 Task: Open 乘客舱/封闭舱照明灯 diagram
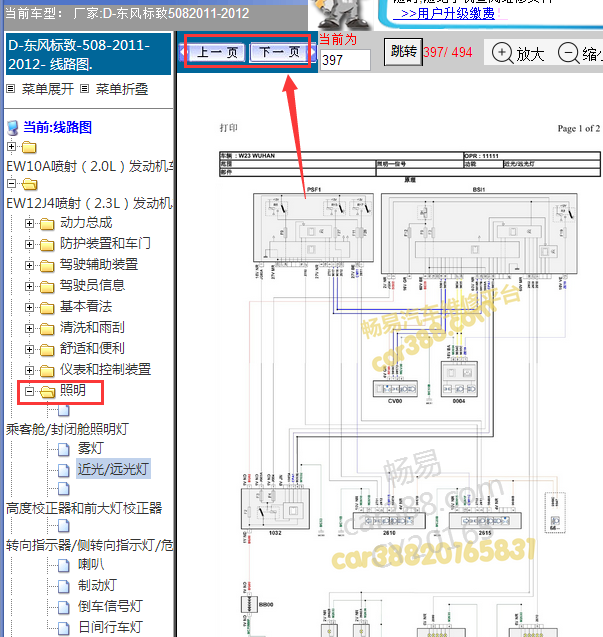tap(67, 429)
